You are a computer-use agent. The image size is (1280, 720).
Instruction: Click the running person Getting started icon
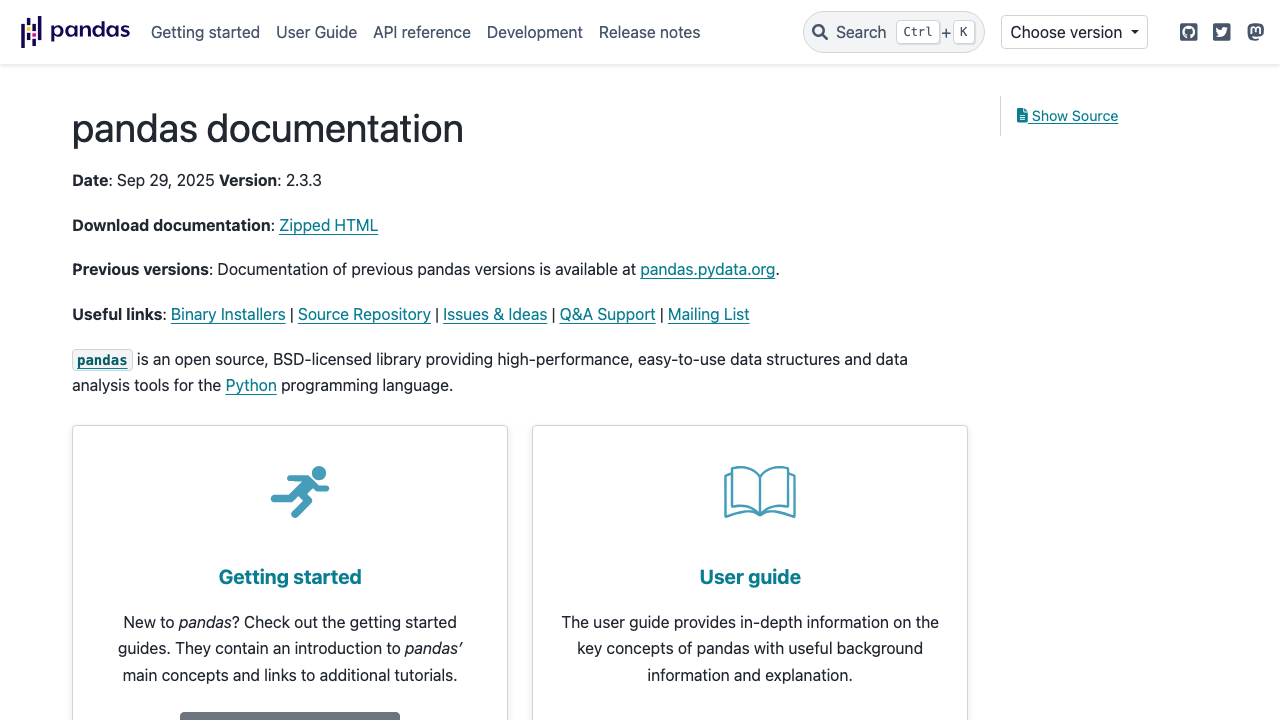coord(300,492)
